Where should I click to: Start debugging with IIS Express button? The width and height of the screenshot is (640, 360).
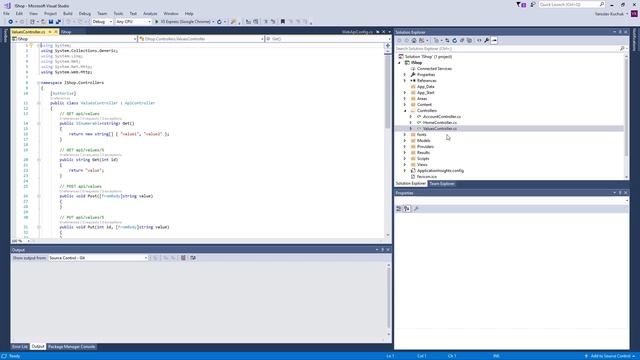point(184,22)
